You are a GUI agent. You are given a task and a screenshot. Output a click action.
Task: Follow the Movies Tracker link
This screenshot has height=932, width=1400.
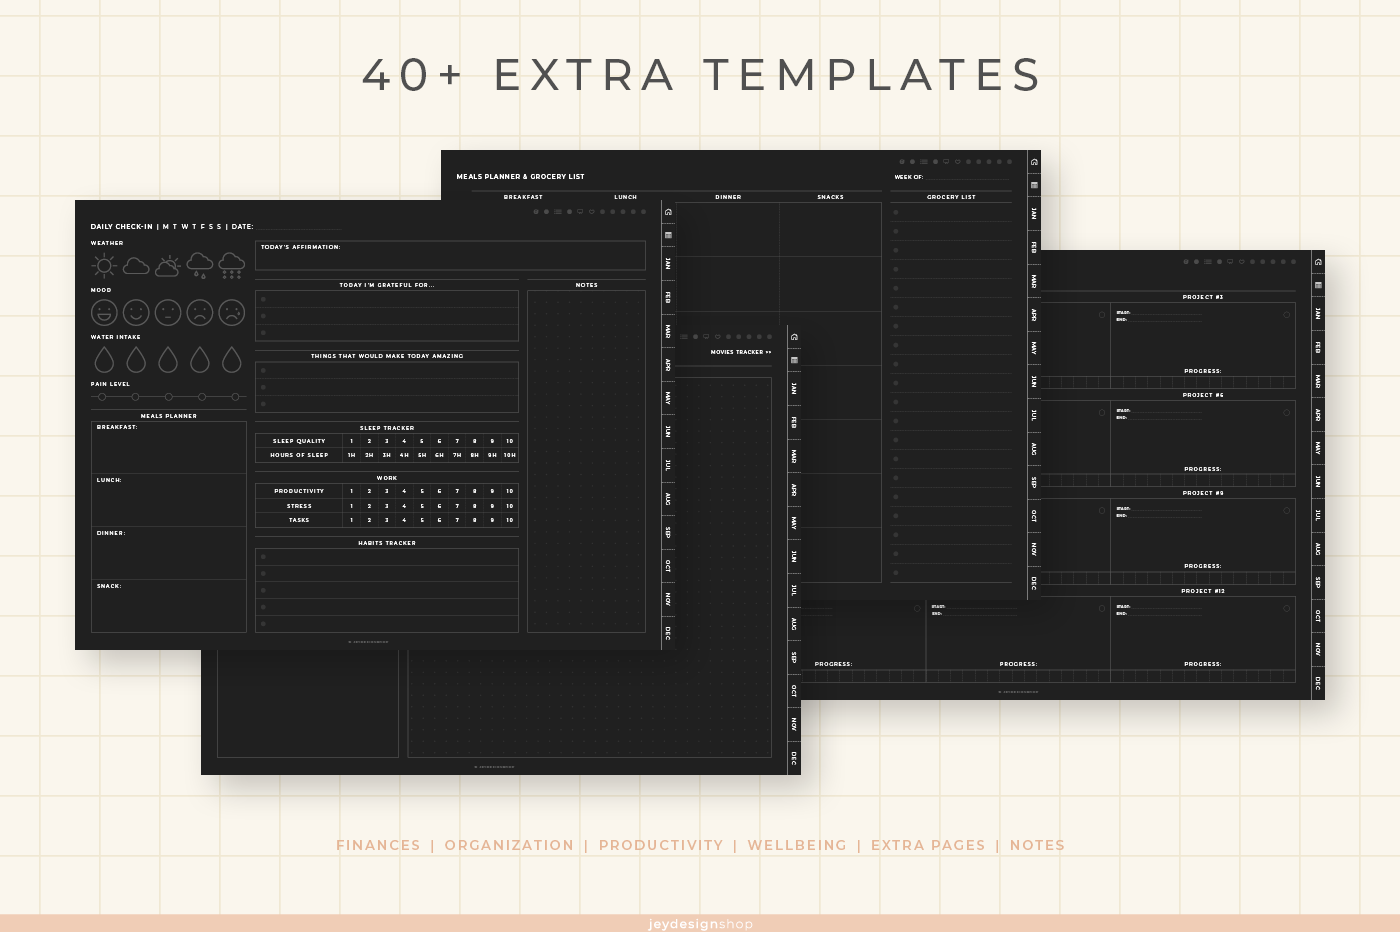(740, 352)
